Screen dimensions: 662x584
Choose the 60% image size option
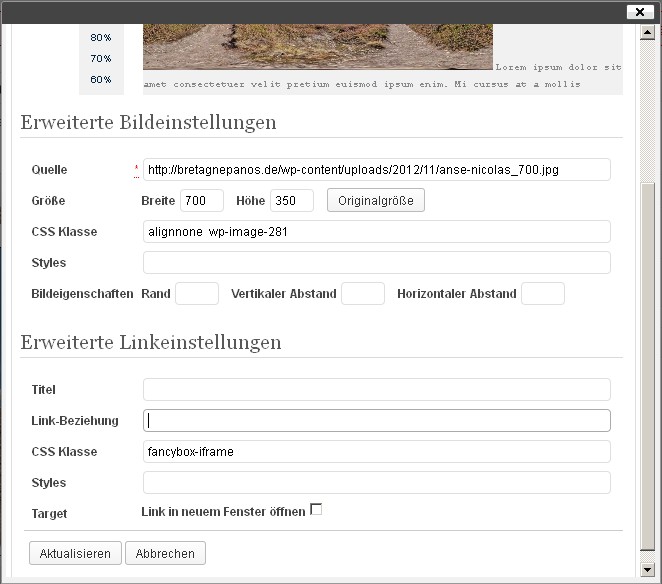click(x=101, y=80)
